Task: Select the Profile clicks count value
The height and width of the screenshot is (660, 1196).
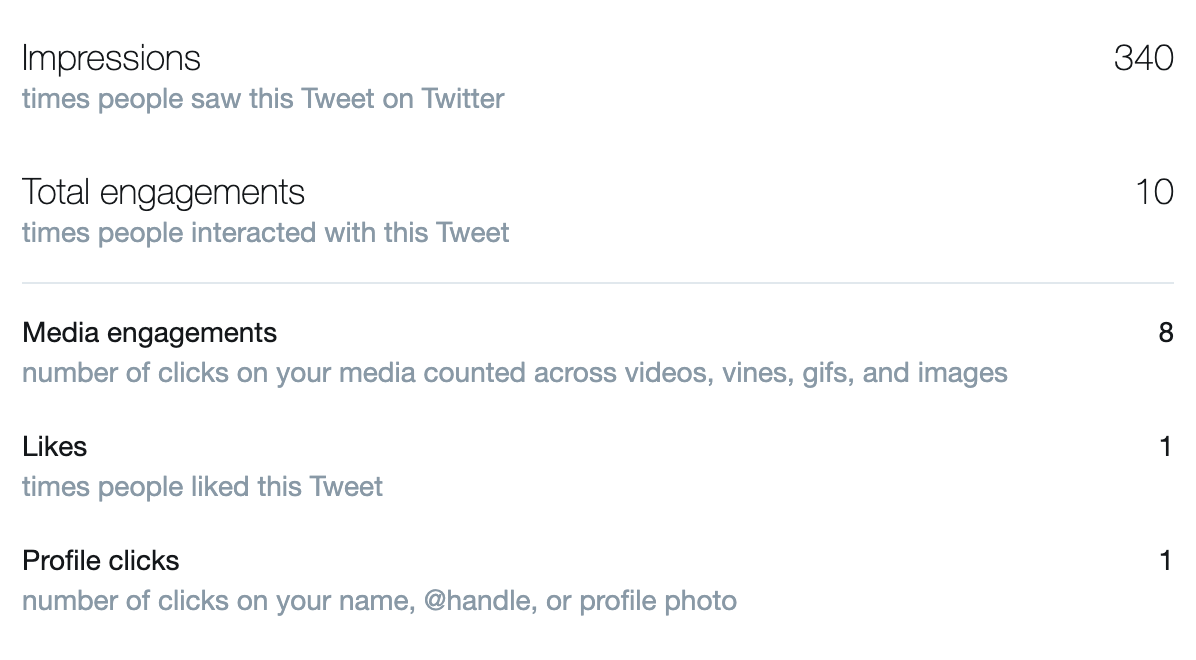Action: (x=1165, y=560)
